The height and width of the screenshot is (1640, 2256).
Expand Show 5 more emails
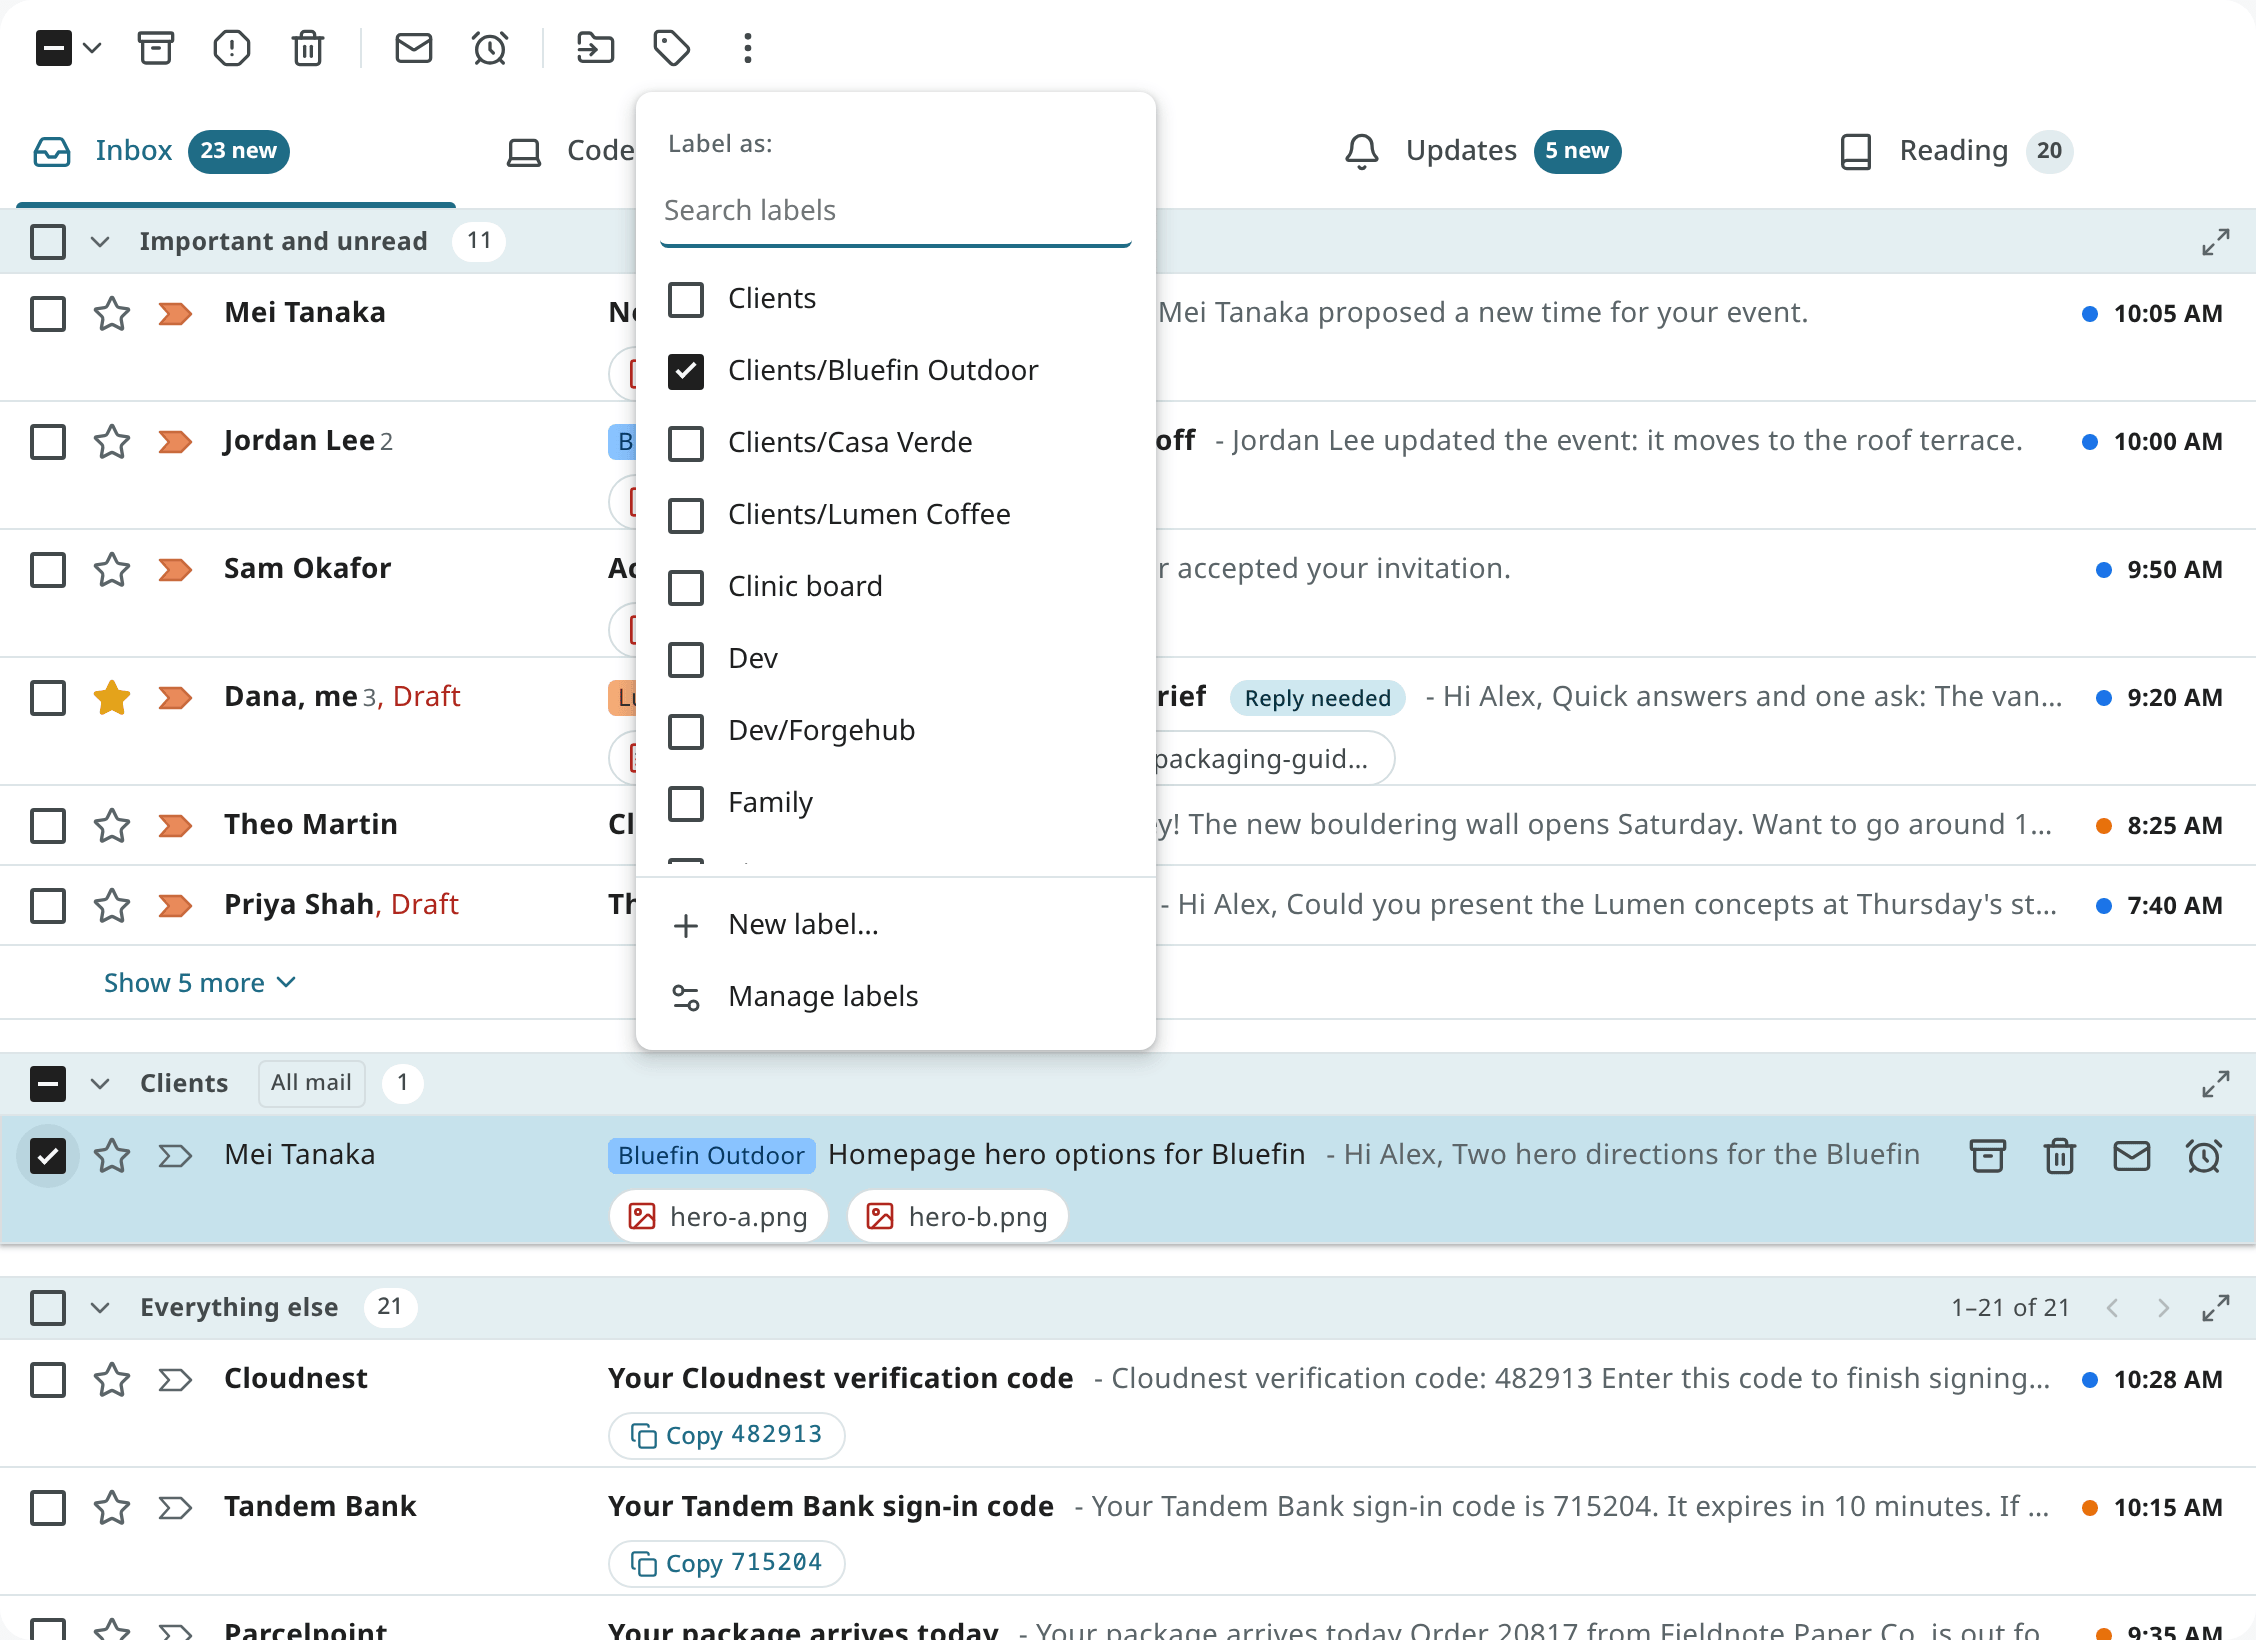click(200, 983)
